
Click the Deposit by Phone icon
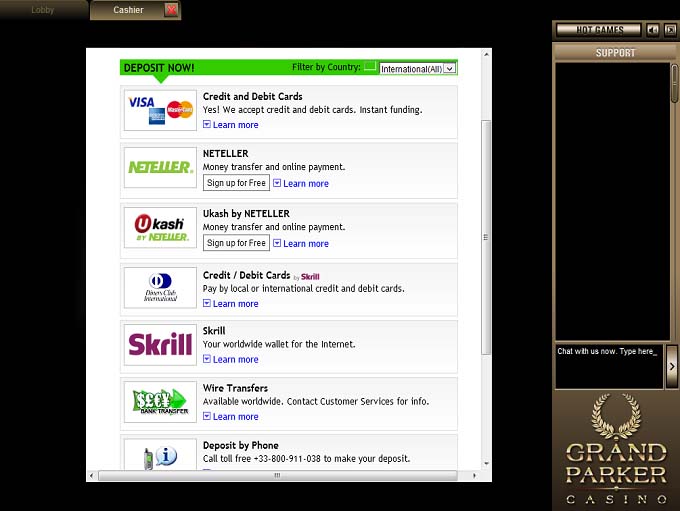click(160, 455)
